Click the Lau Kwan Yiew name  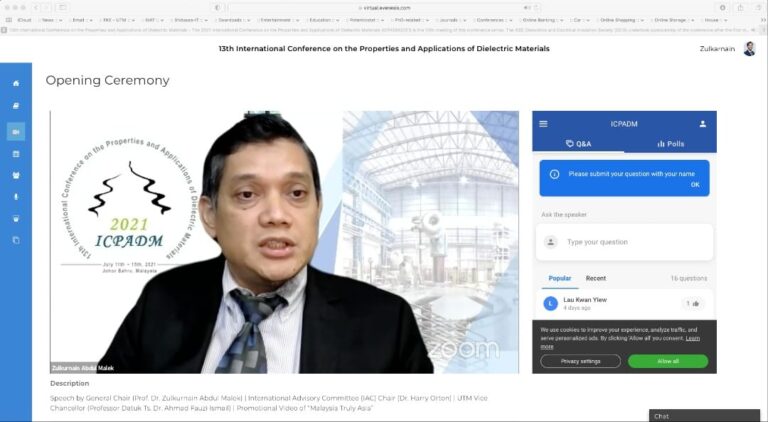585,300
